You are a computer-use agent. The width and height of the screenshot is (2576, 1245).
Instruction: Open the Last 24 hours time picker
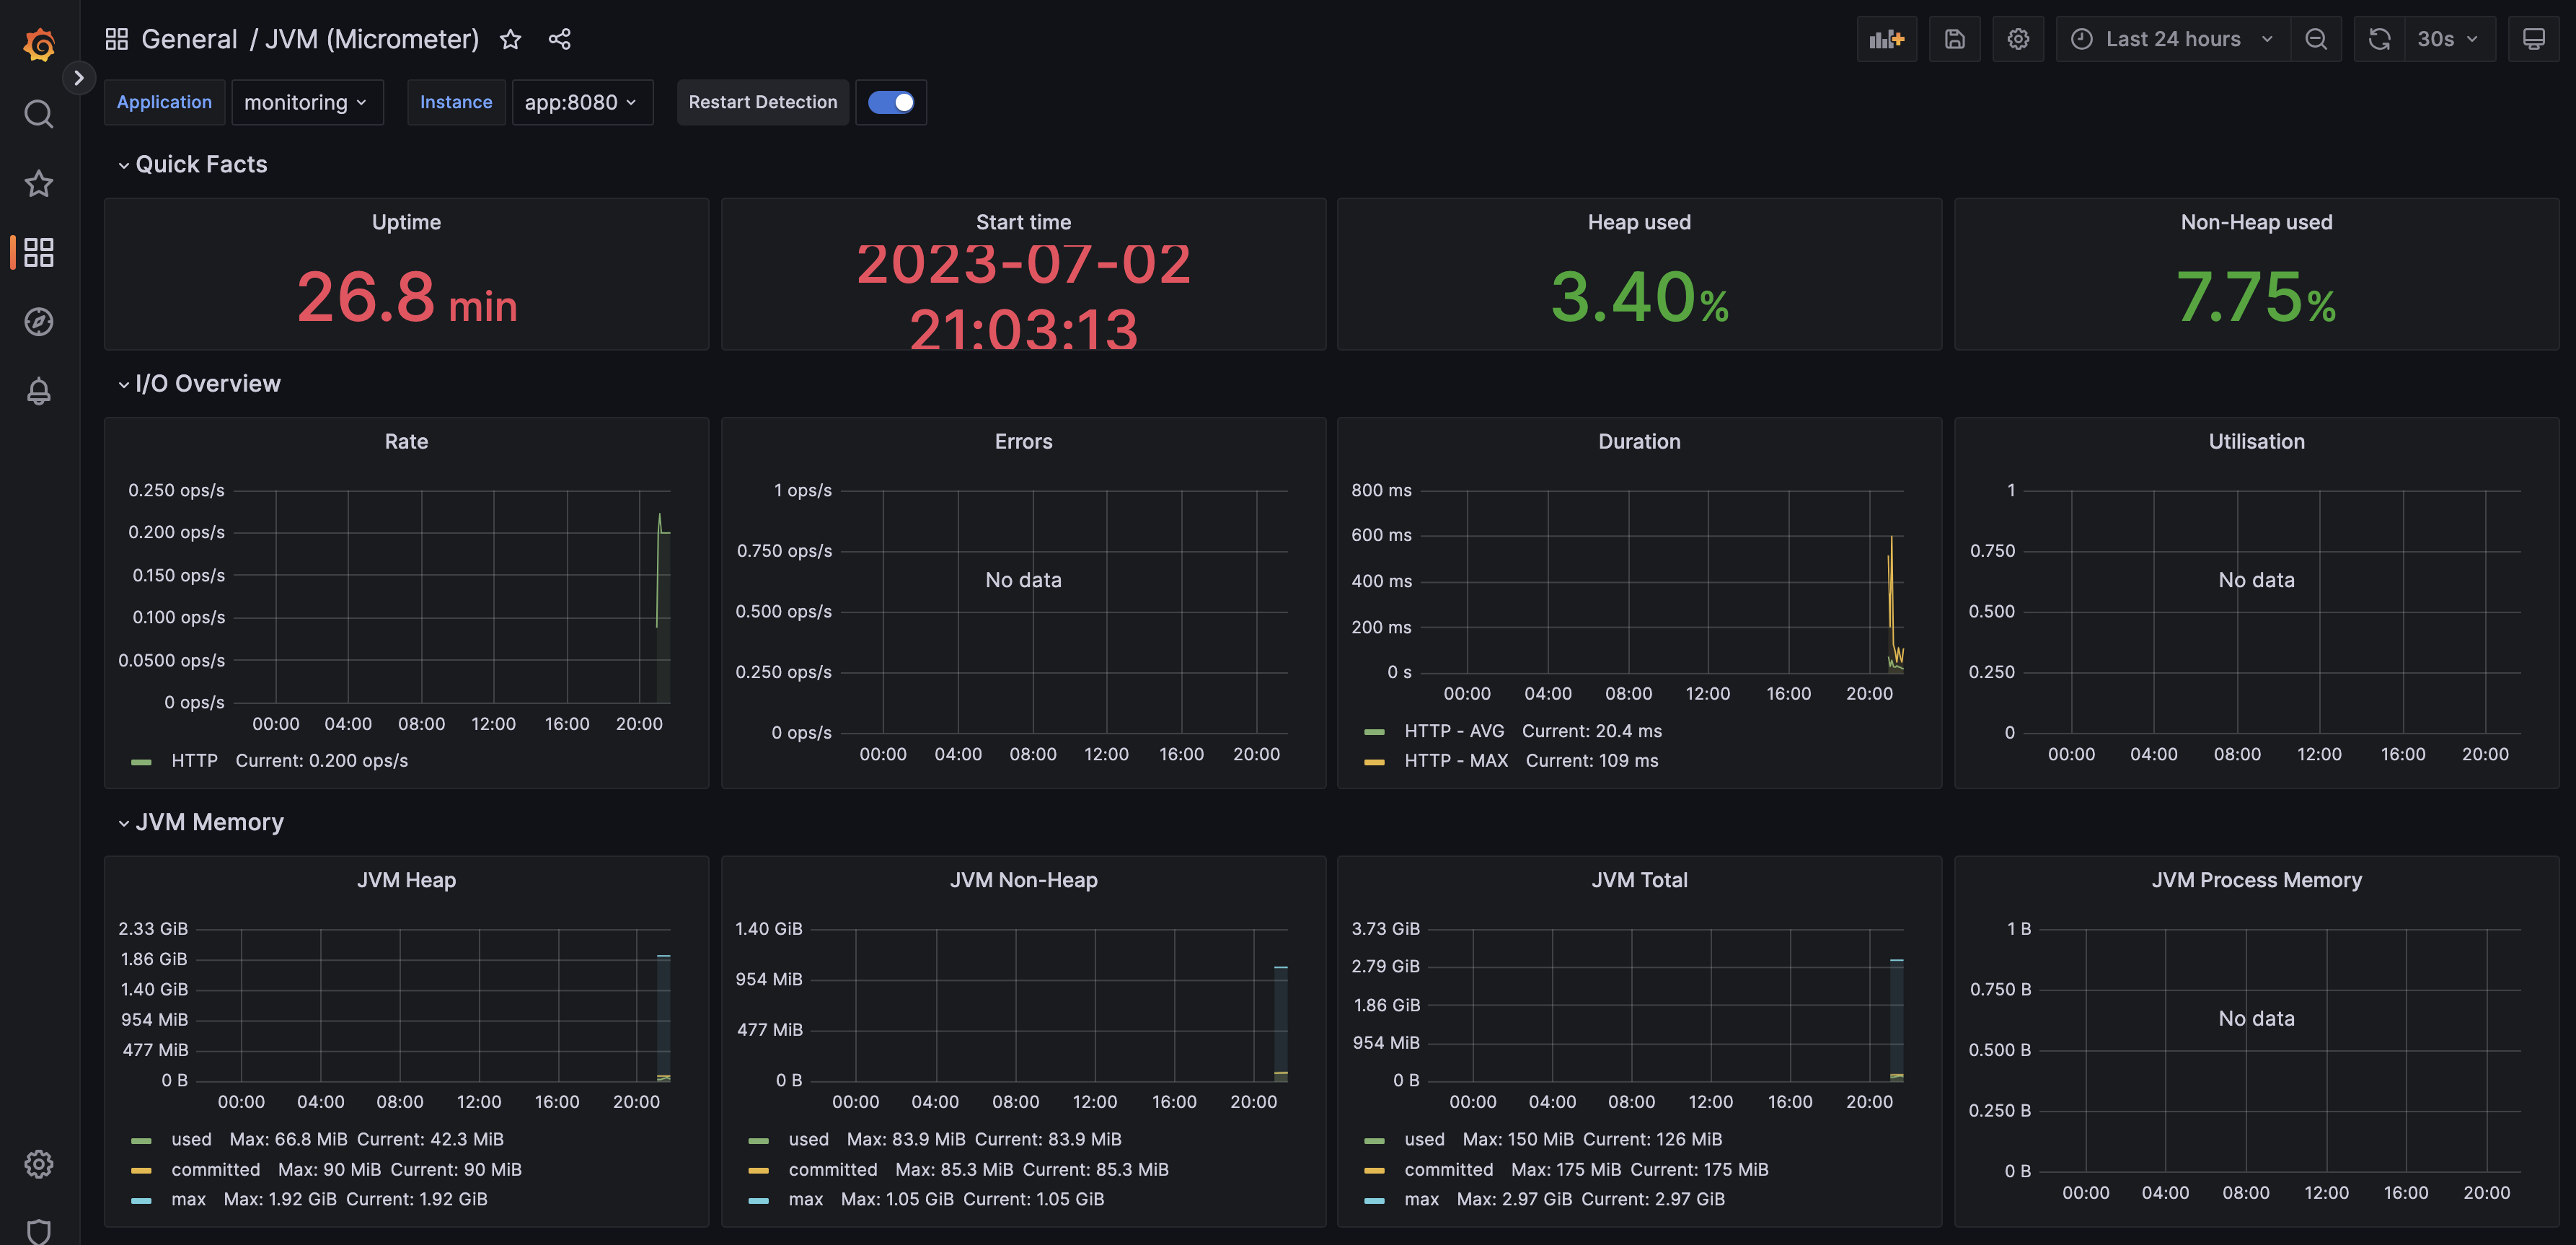pos(2173,39)
